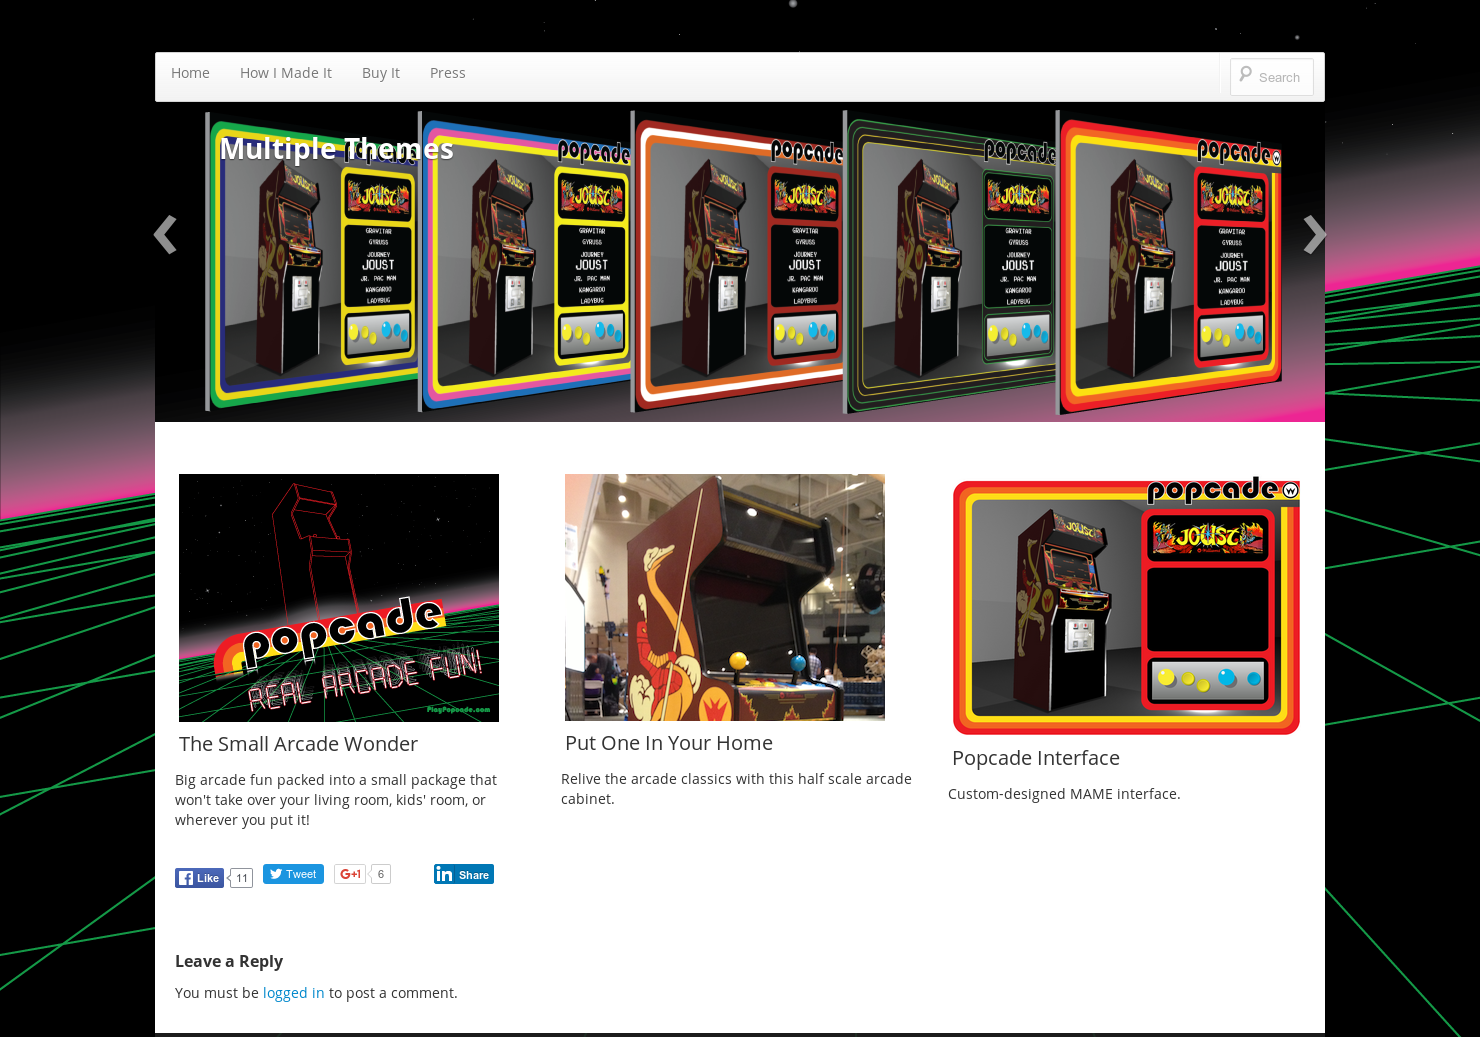The height and width of the screenshot is (1037, 1480).
Task: Click the Search input field
Action: [x=1272, y=77]
